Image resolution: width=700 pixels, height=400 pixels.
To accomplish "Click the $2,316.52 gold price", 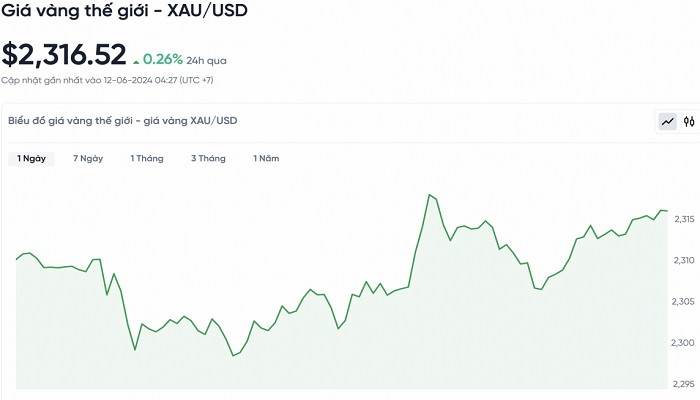I will click(64, 55).
